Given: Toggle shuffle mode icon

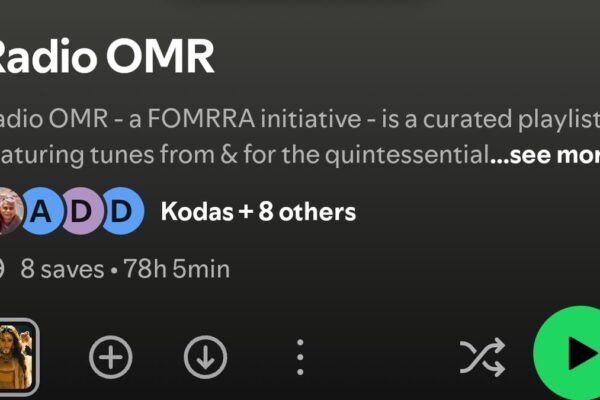Looking at the screenshot, I should point(483,357).
